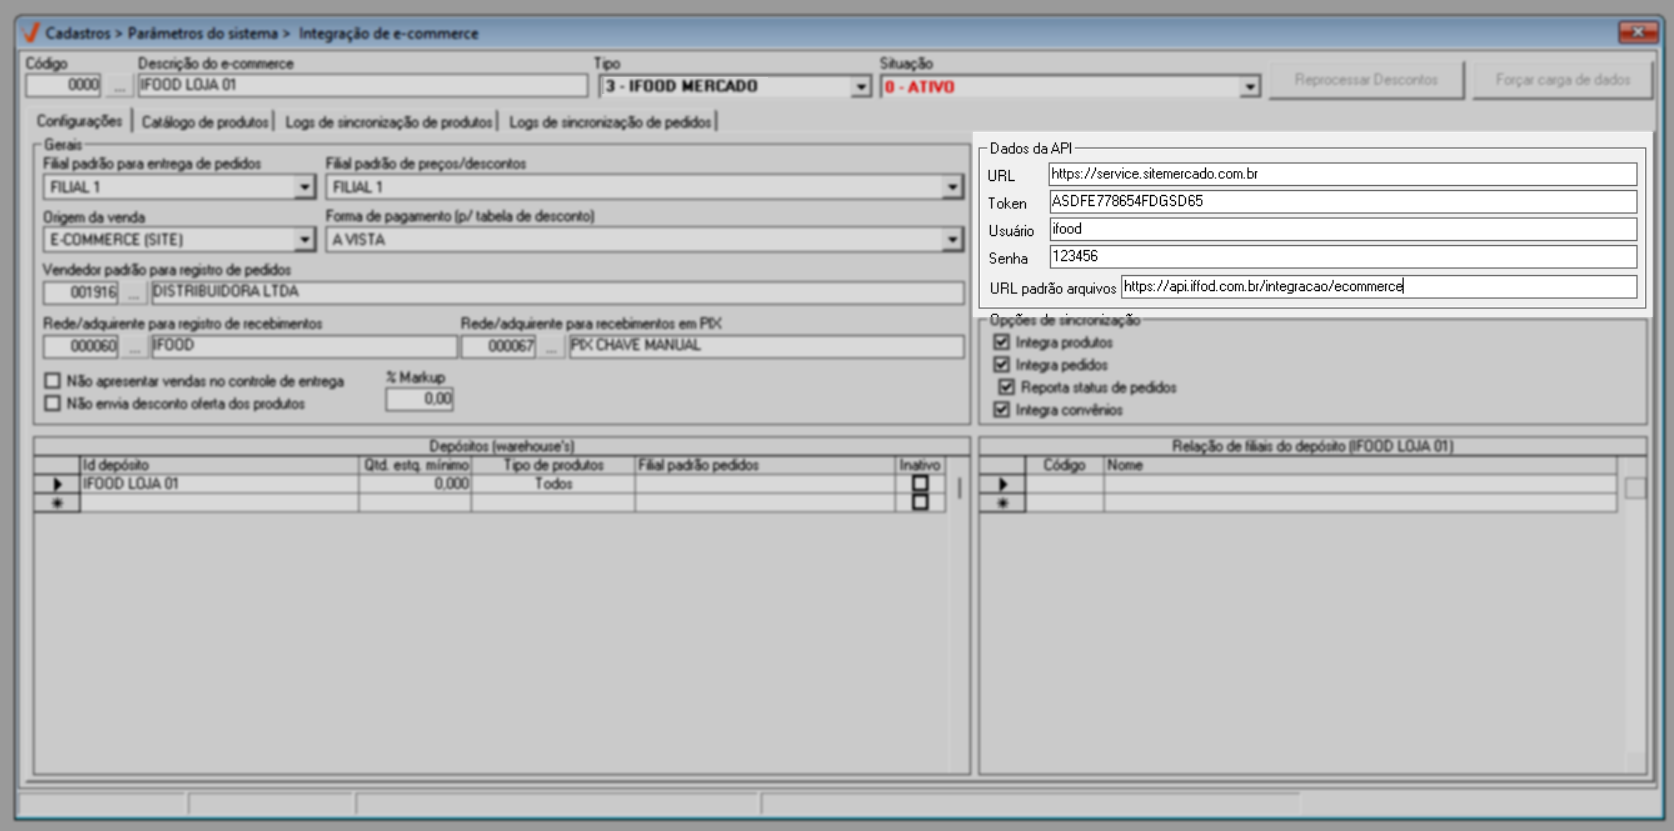Open lookup for Vendedor padrão code 001916
The image size is (1674, 831).
point(134,293)
